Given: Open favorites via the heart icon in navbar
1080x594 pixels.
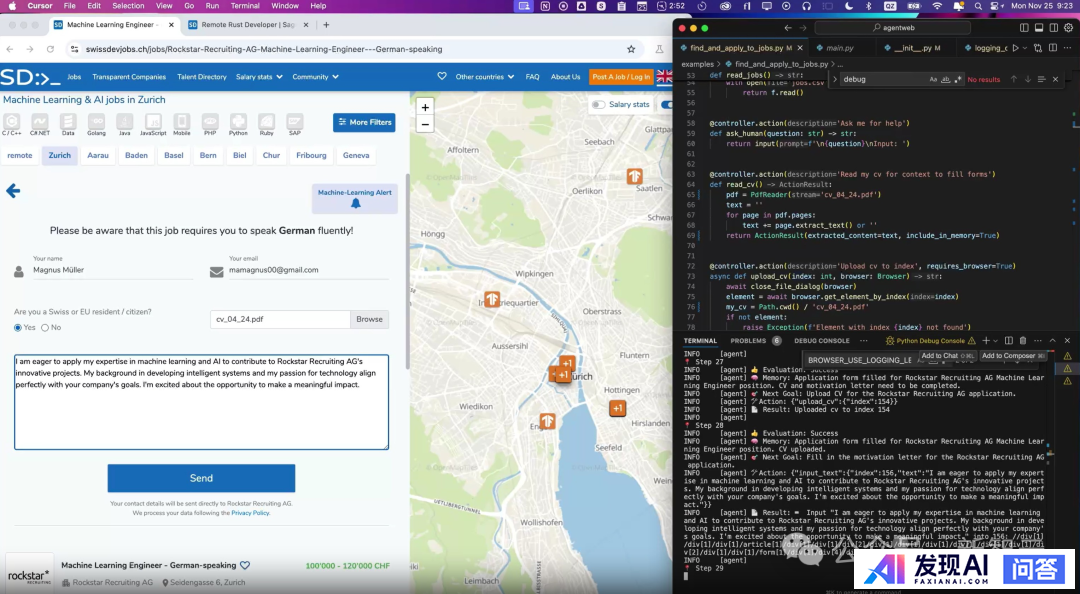Looking at the screenshot, I should (x=442, y=77).
